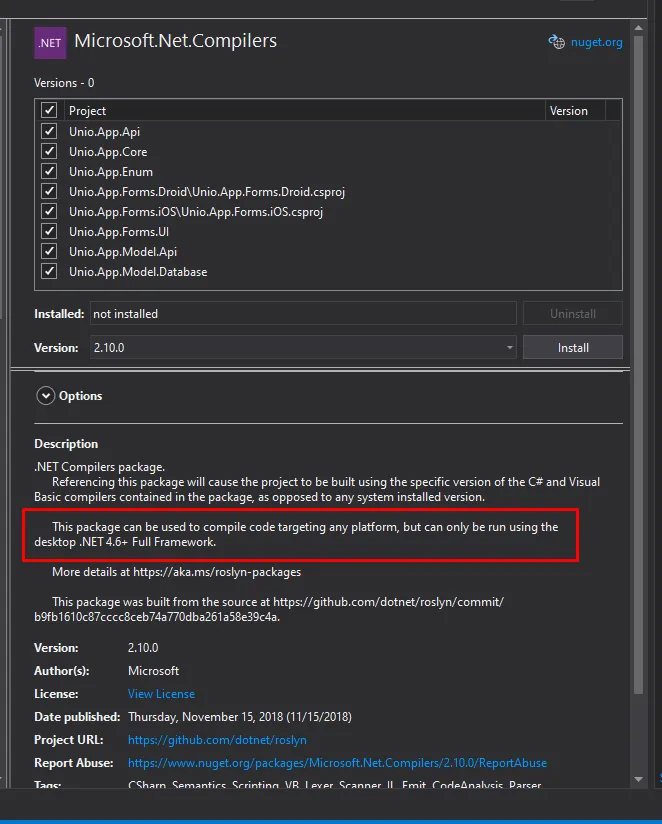Expand the Options section chevron
Screen dimensions: 662x824
point(46,396)
